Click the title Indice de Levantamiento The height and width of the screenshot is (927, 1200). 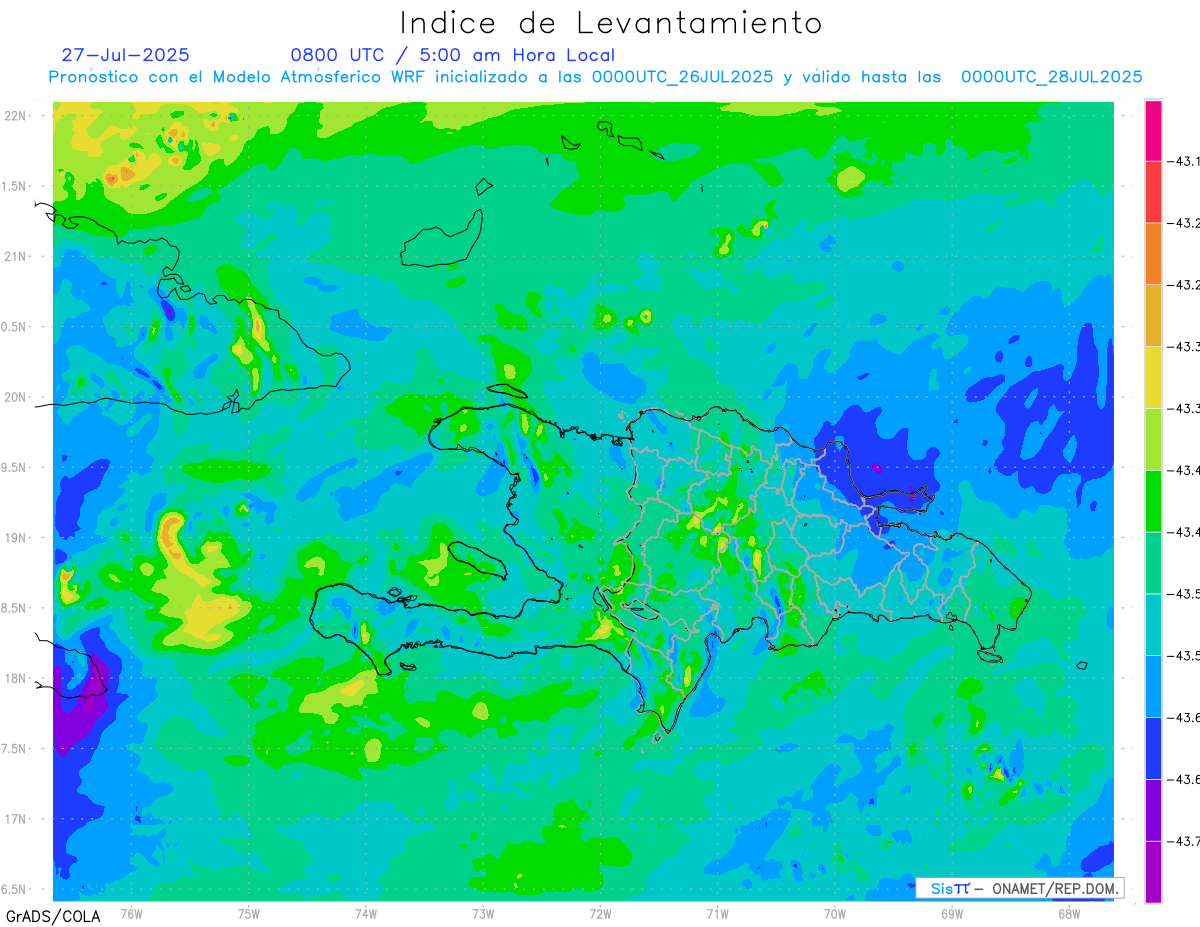tap(611, 23)
